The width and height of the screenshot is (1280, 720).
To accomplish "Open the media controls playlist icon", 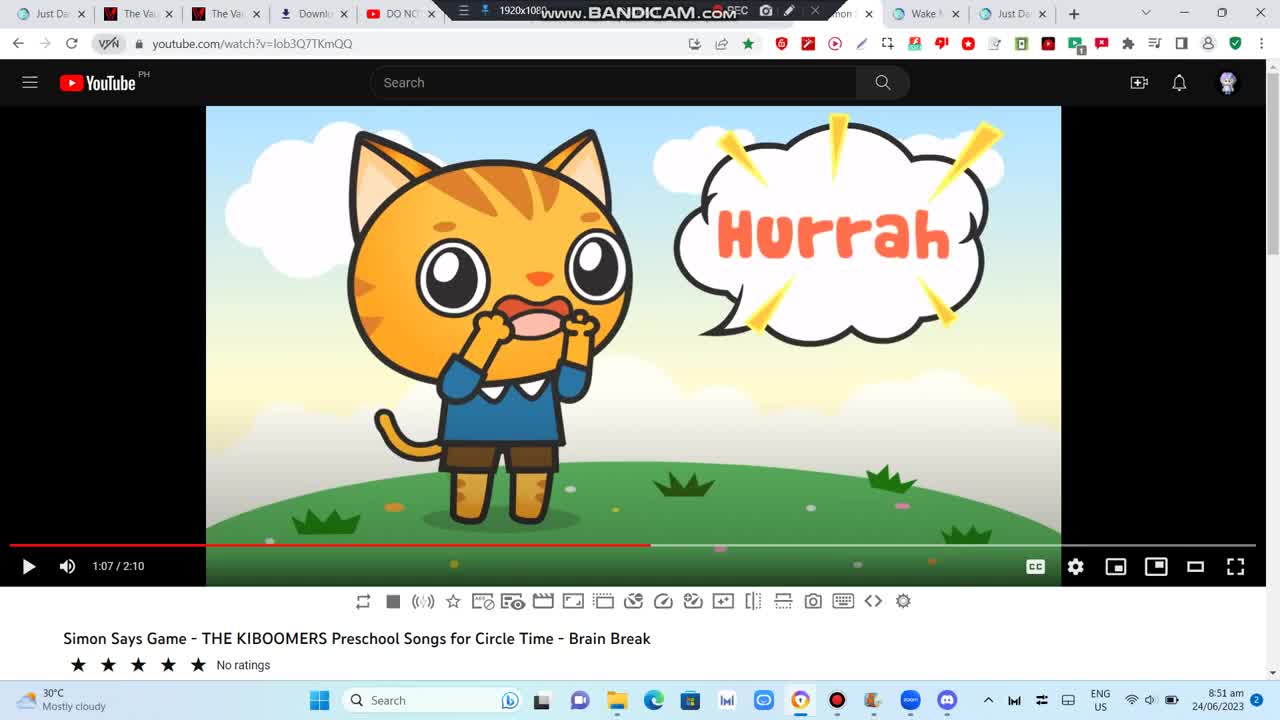I will pyautogui.click(x=1155, y=44).
